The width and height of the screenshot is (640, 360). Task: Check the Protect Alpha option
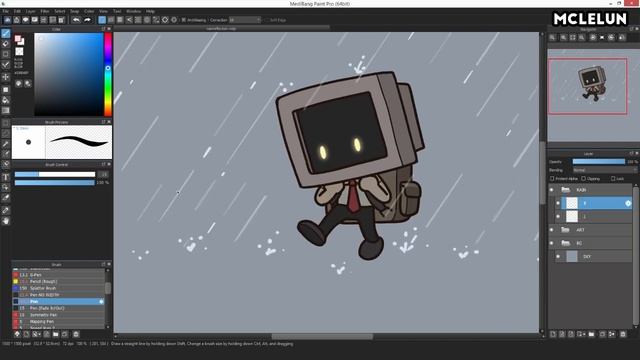552,178
